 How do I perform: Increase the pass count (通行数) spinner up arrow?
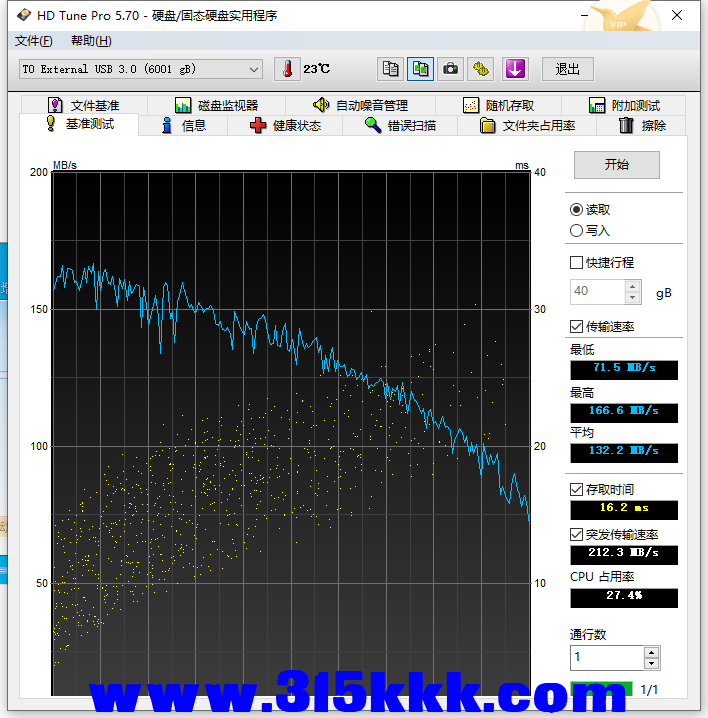click(652, 653)
